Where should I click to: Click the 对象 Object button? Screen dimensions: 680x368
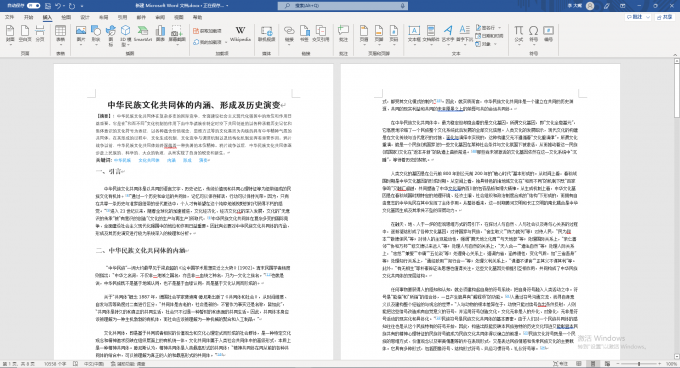tap(485, 44)
